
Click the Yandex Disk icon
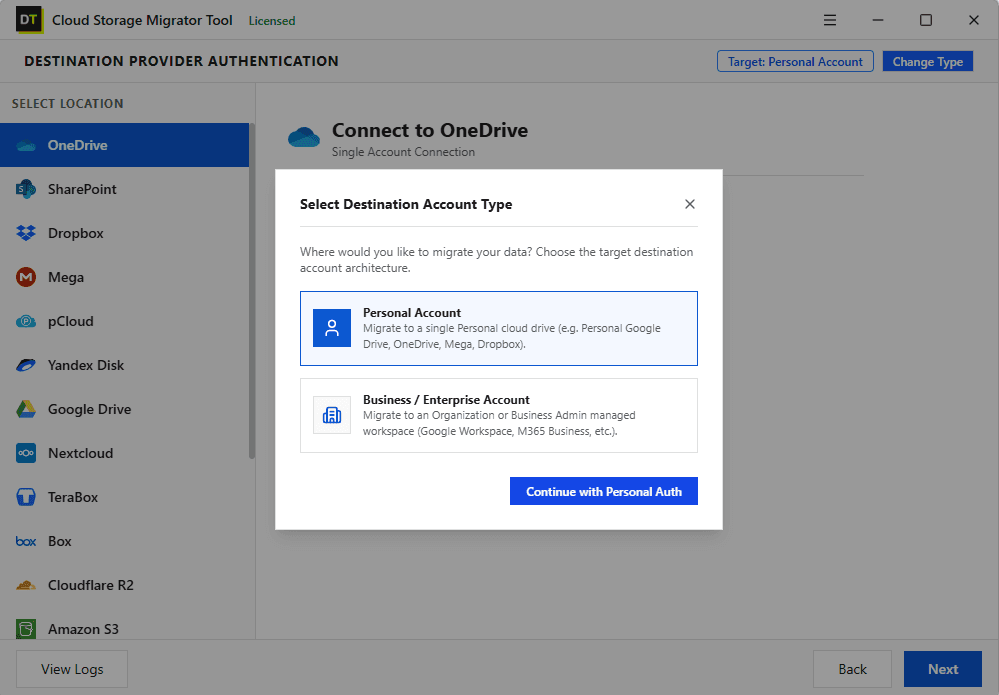point(26,365)
